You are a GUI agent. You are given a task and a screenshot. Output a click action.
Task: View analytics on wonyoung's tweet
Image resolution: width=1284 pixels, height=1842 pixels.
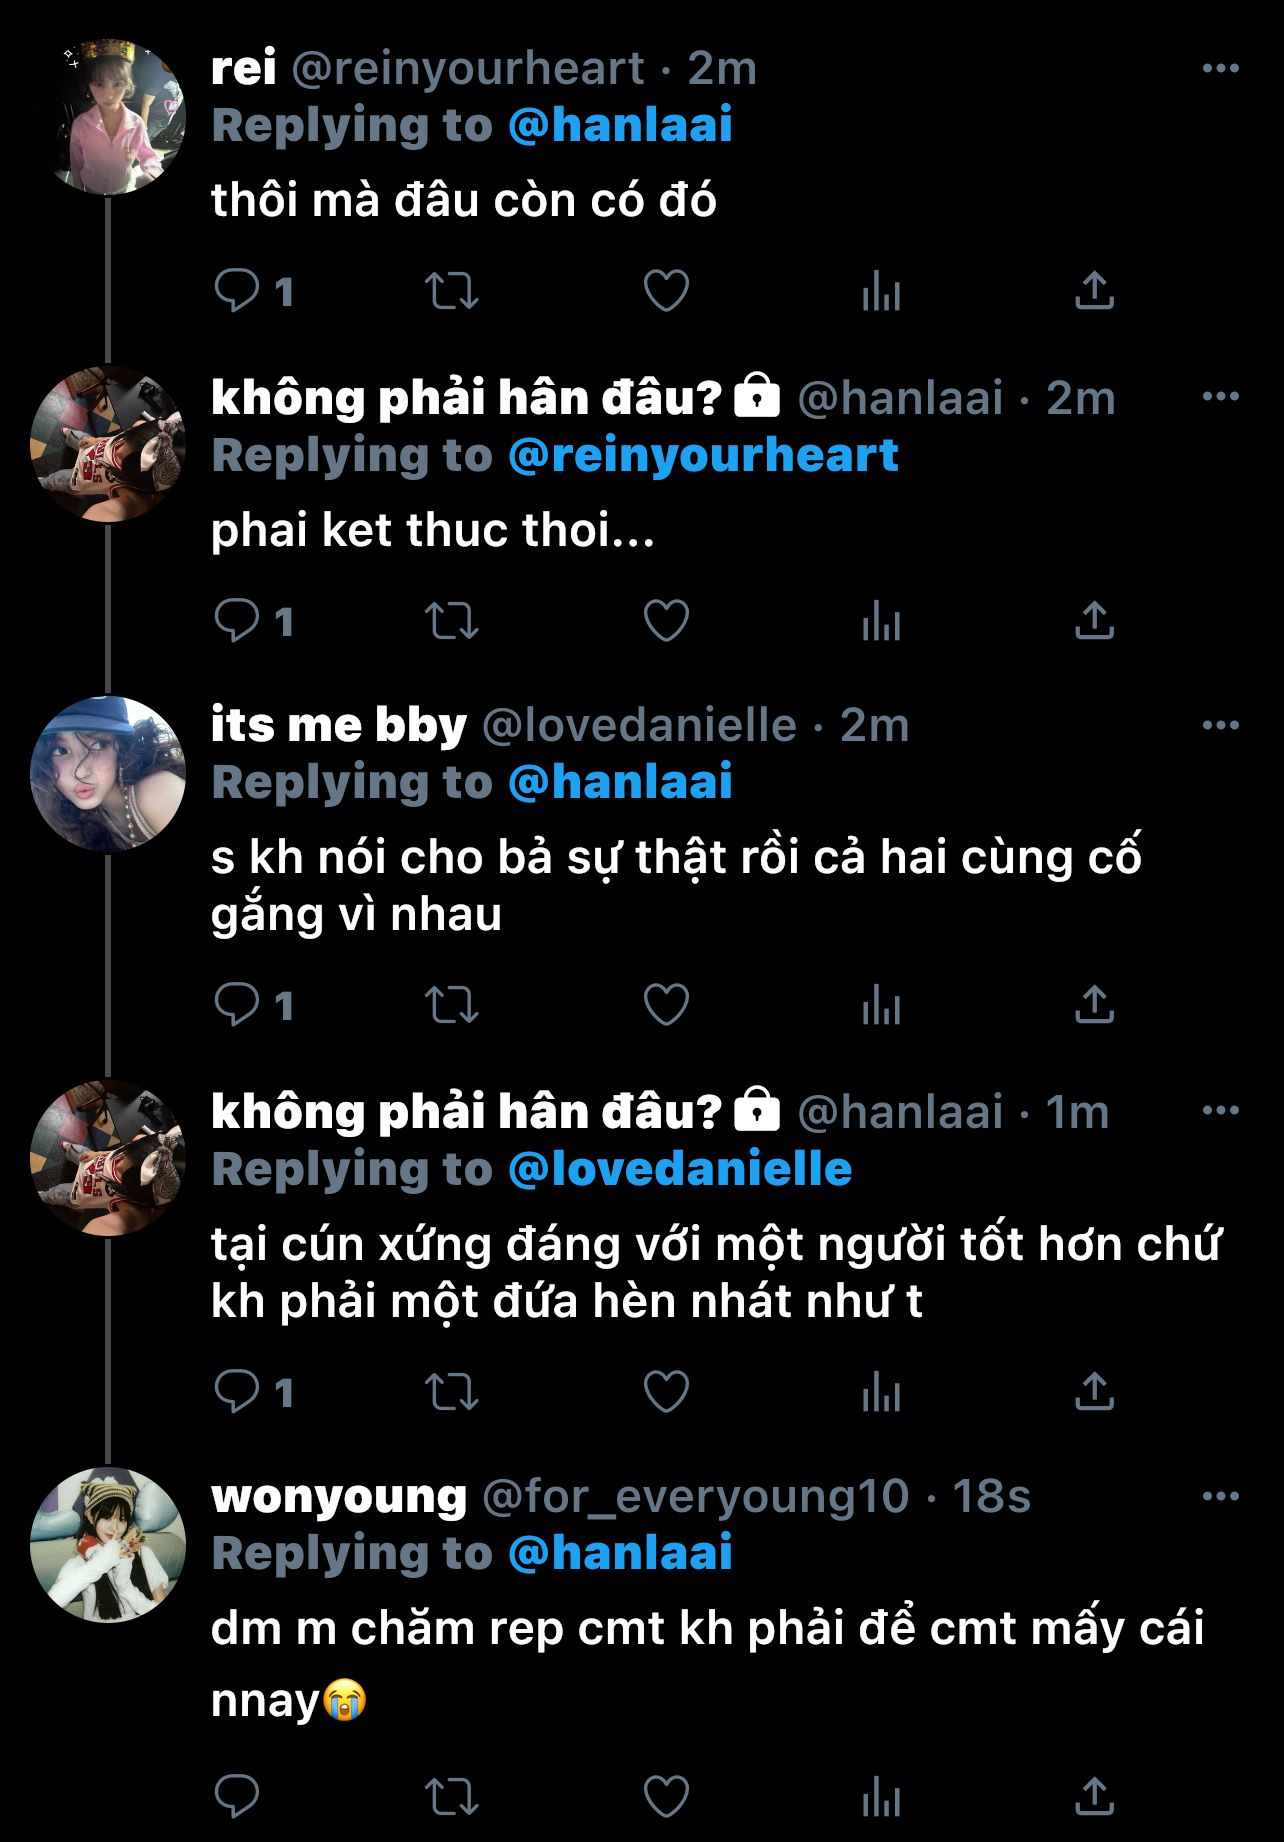pos(881,1796)
